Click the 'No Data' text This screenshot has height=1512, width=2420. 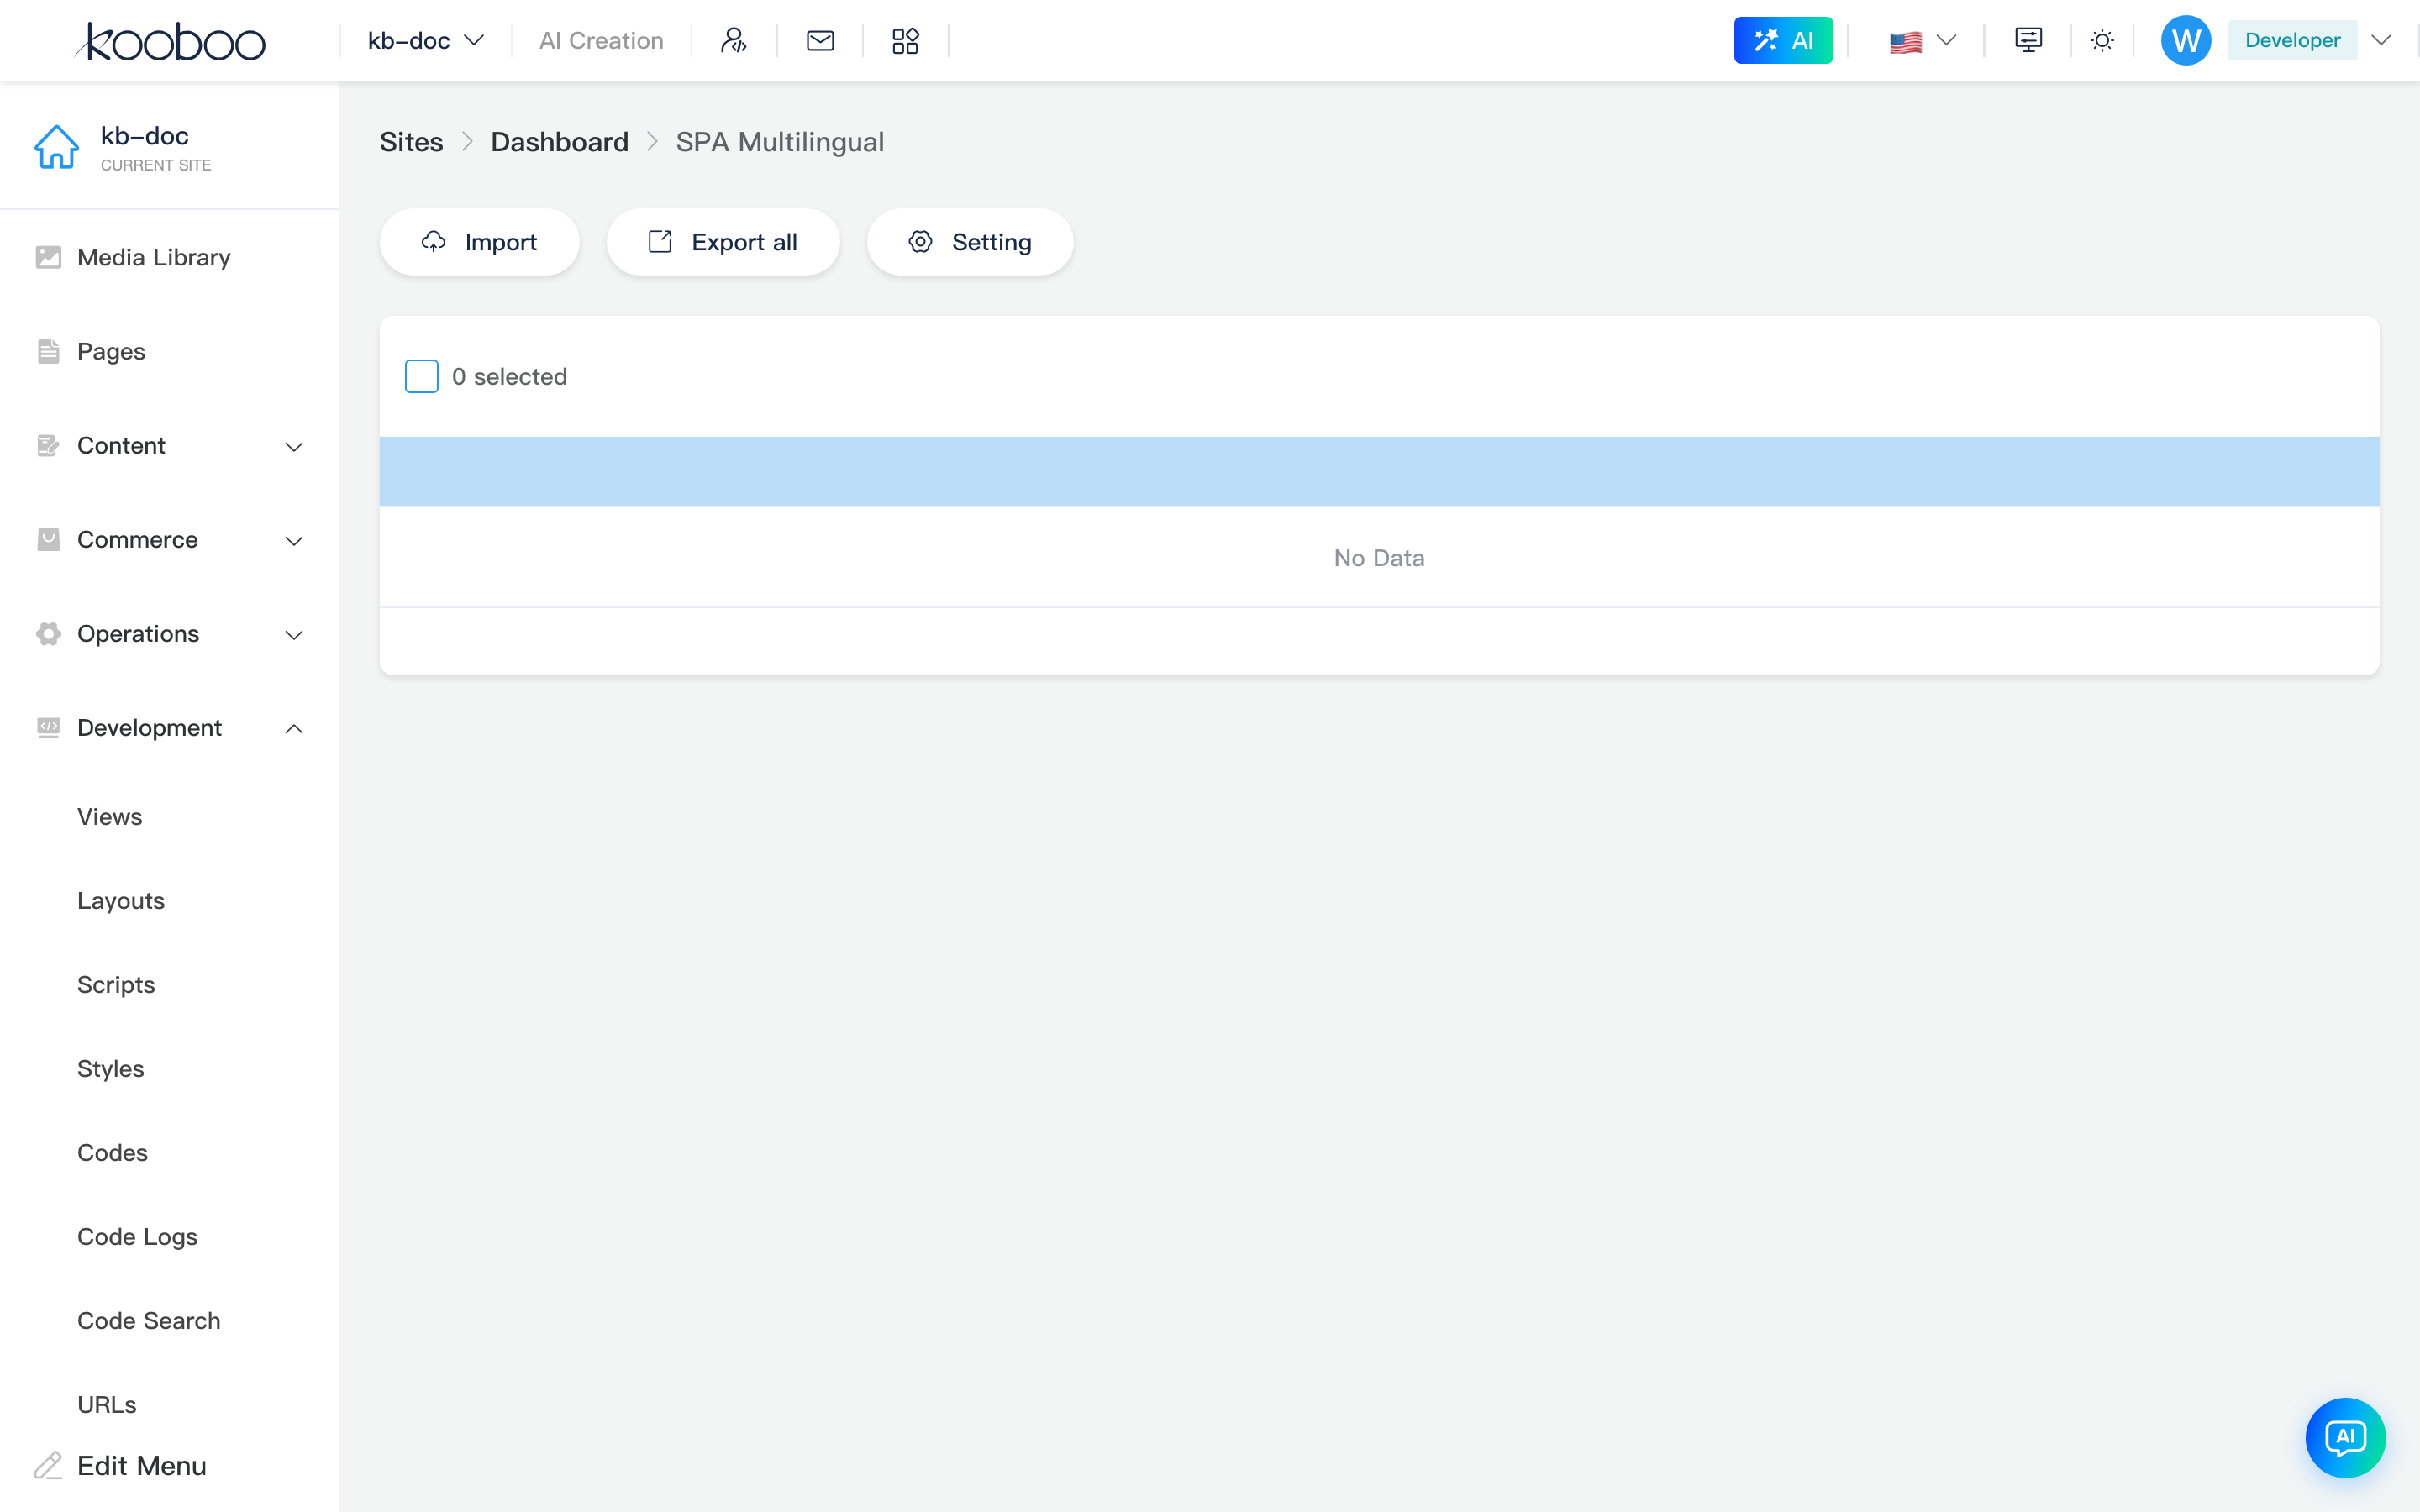pos(1379,558)
